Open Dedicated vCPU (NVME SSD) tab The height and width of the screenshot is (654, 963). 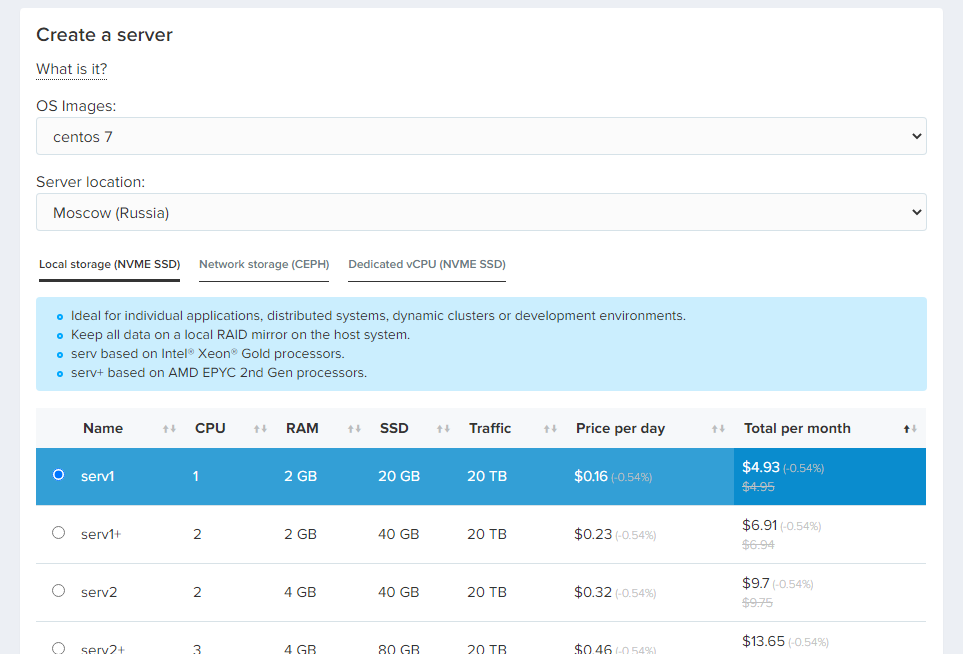[427, 265]
